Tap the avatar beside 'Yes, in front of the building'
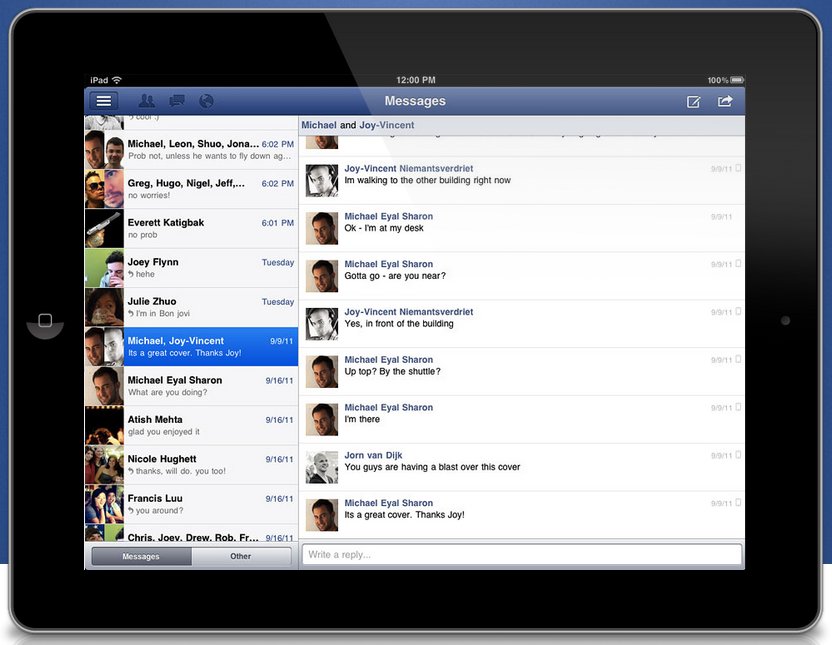832x645 pixels. [x=322, y=324]
